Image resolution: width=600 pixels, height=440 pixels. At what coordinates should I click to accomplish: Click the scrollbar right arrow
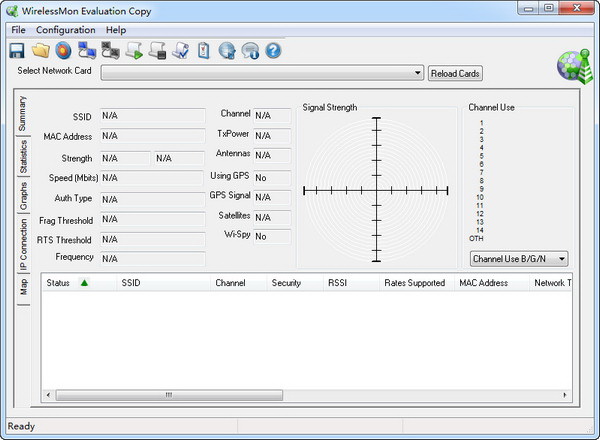(x=565, y=395)
